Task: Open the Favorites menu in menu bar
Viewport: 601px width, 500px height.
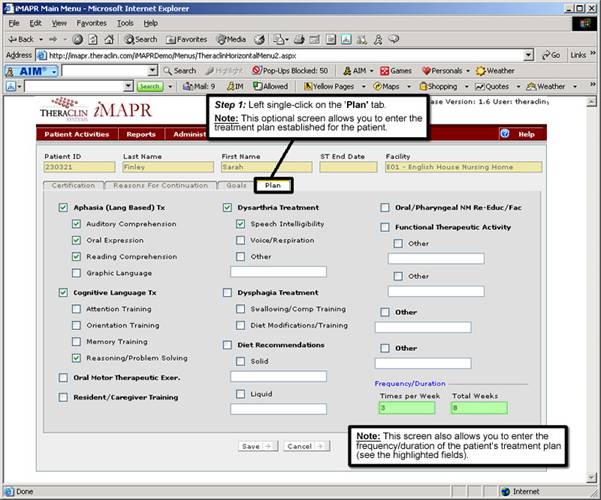Action: 91,22
